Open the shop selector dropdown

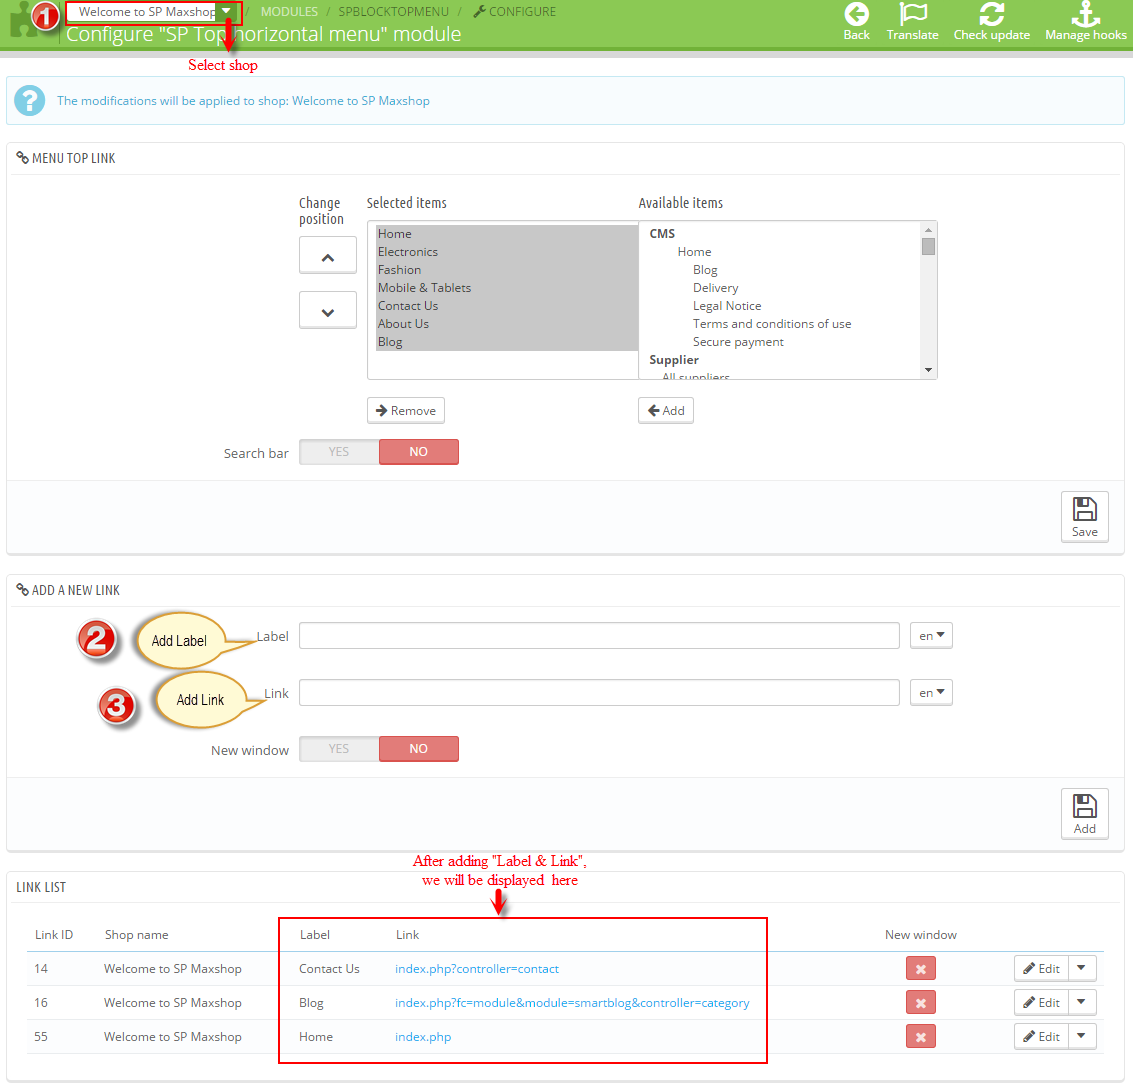click(x=153, y=12)
